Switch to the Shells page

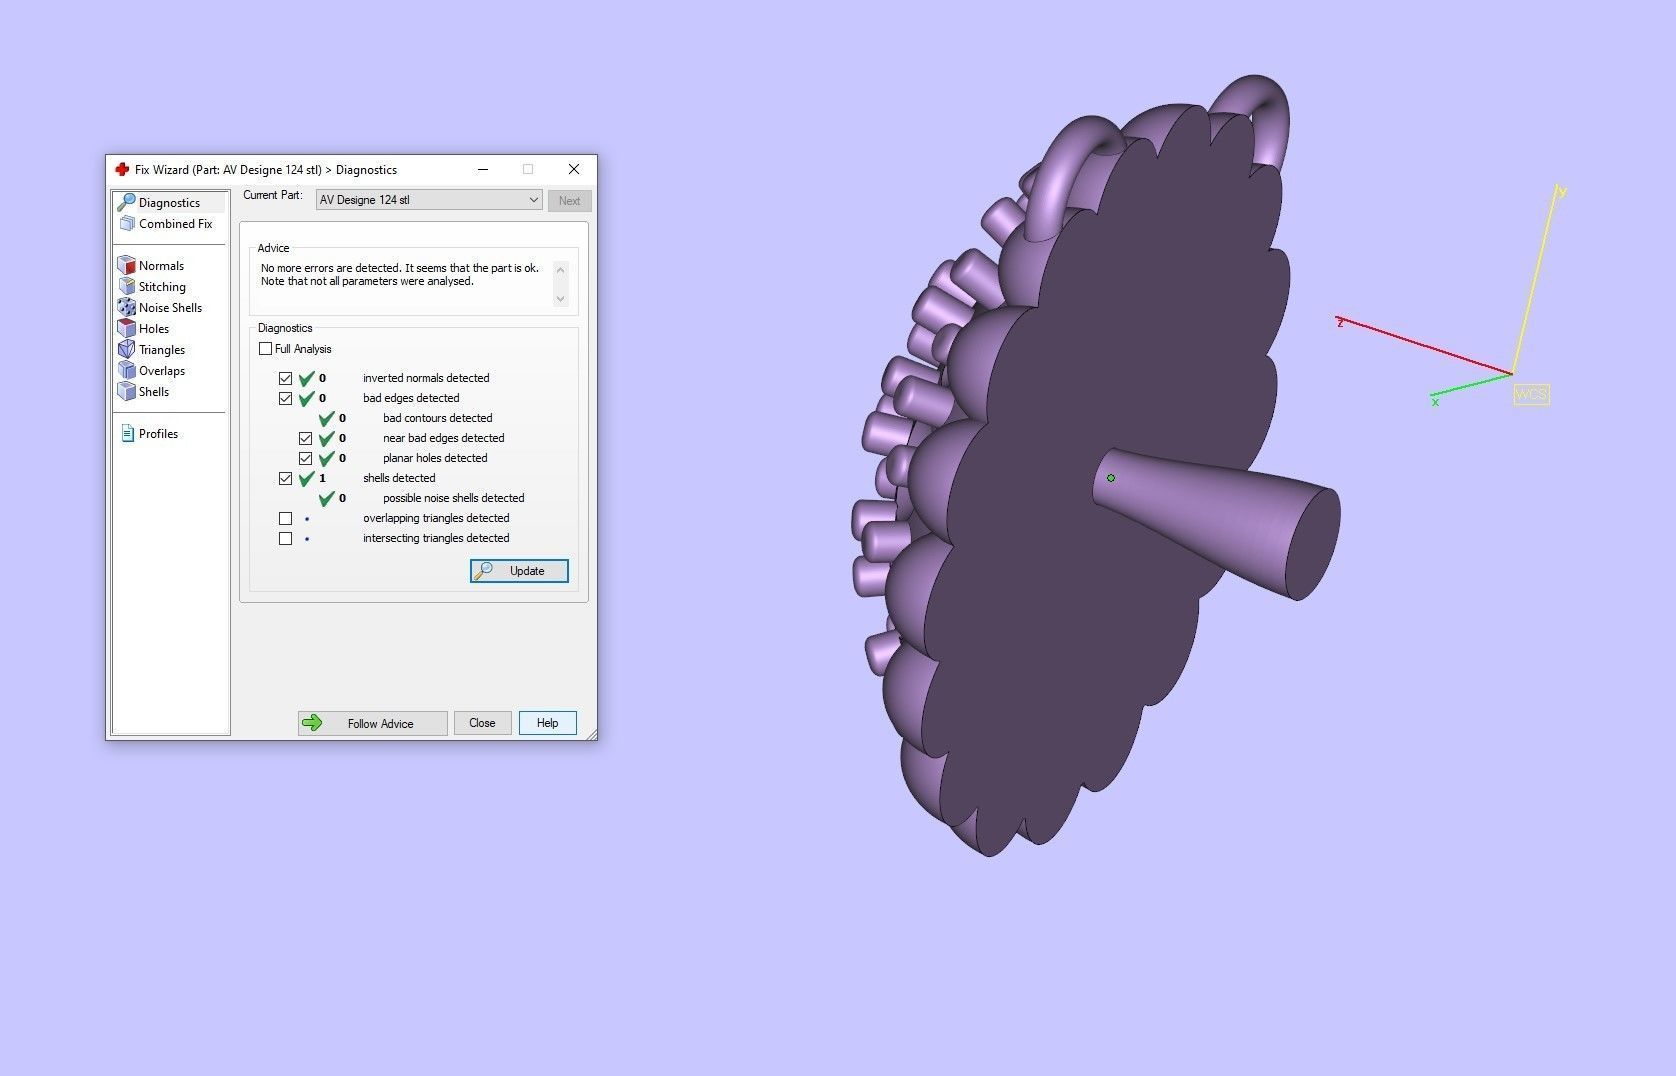coord(154,392)
